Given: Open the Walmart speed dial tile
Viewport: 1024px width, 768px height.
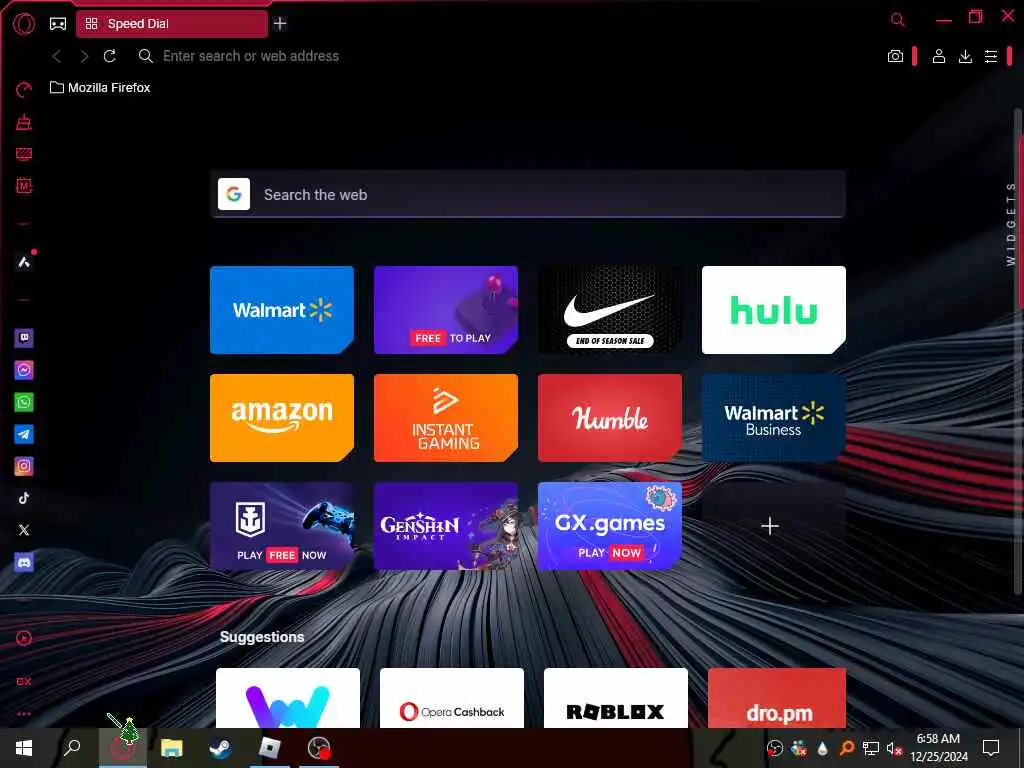Looking at the screenshot, I should click(x=282, y=310).
